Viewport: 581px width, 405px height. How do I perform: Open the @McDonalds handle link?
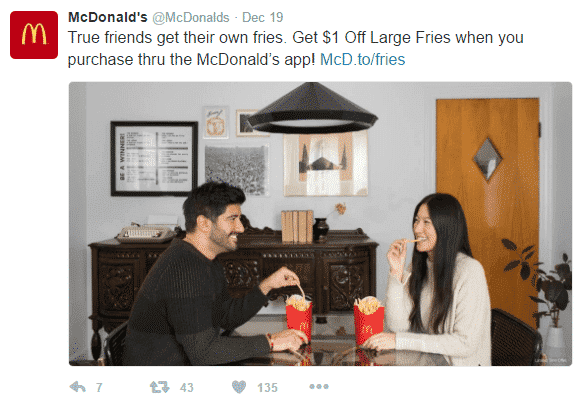[x=191, y=17]
